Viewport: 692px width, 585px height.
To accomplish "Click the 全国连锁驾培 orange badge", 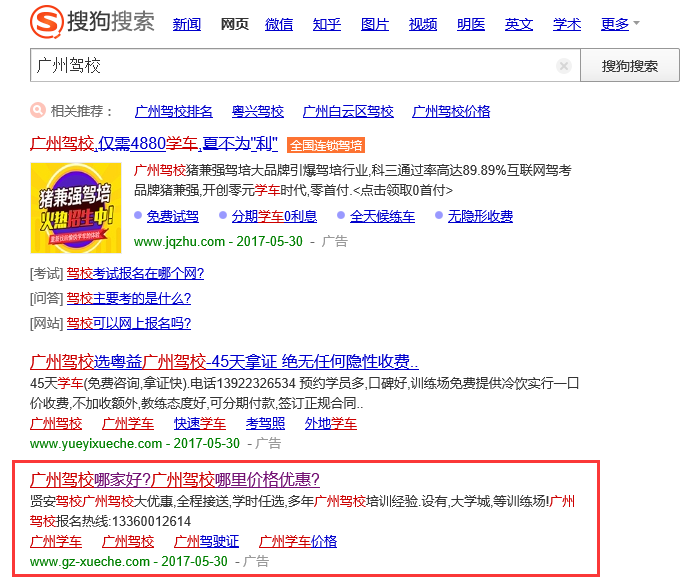I will [x=326, y=145].
